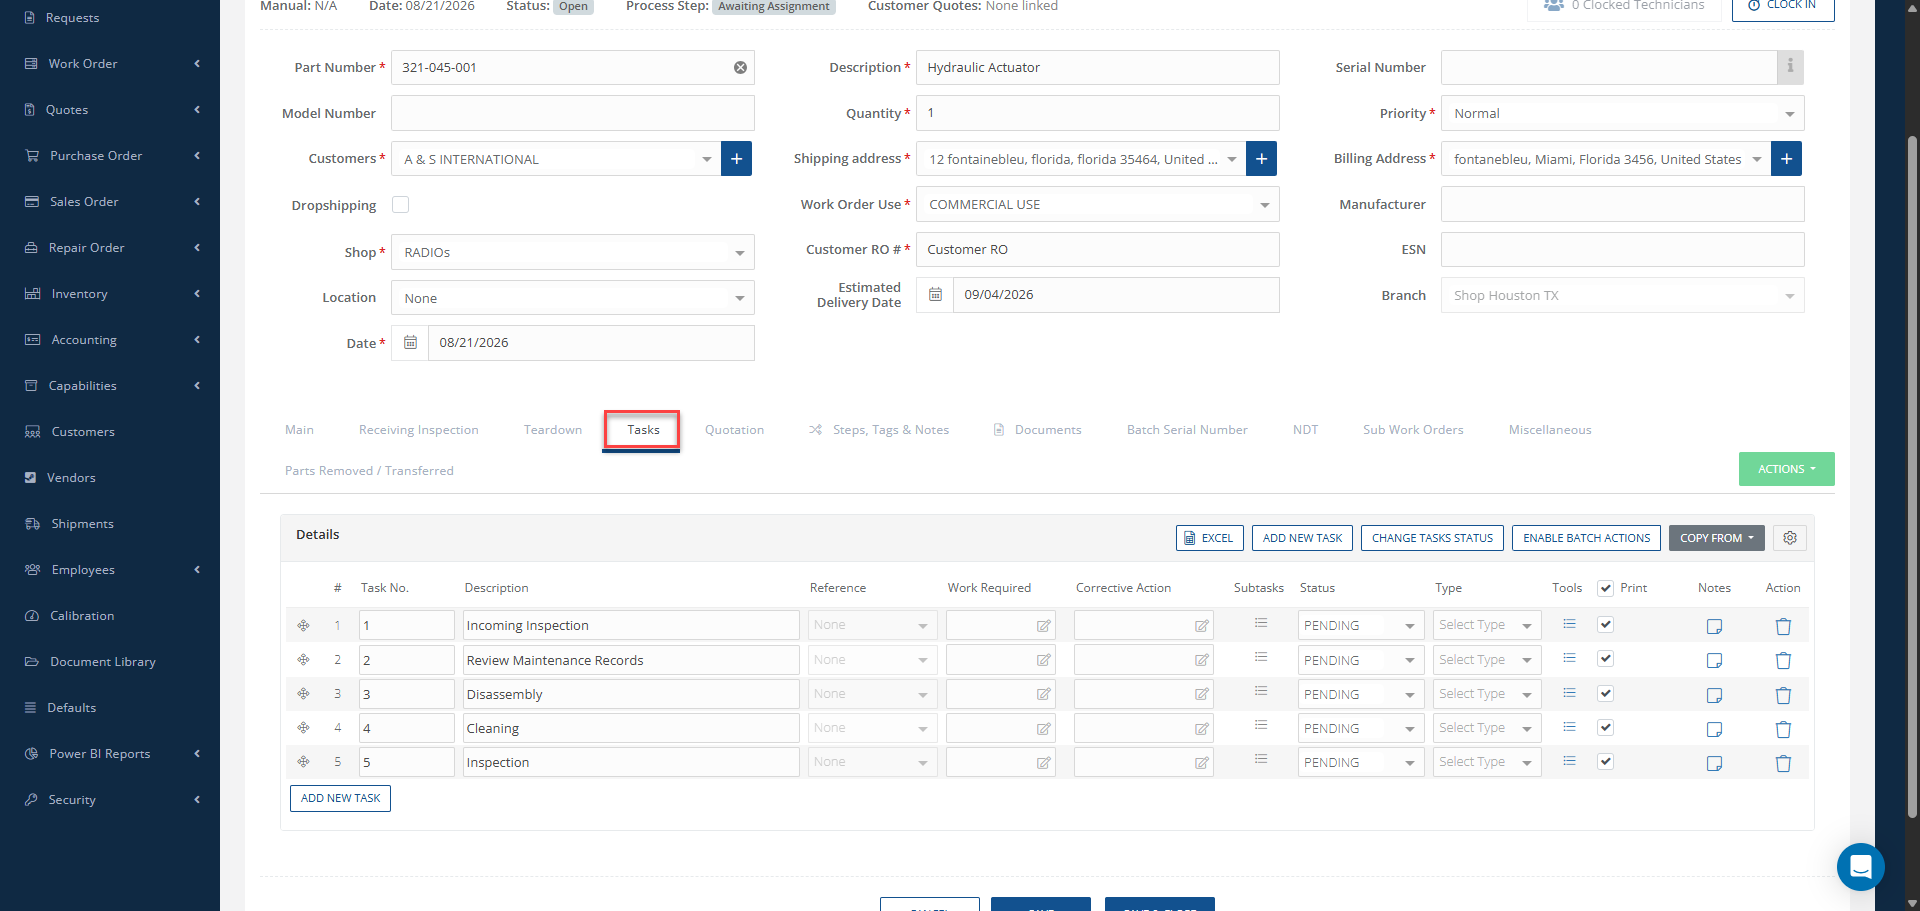Open the Date field calendar picker
This screenshot has height=911, width=1920.
(410, 343)
